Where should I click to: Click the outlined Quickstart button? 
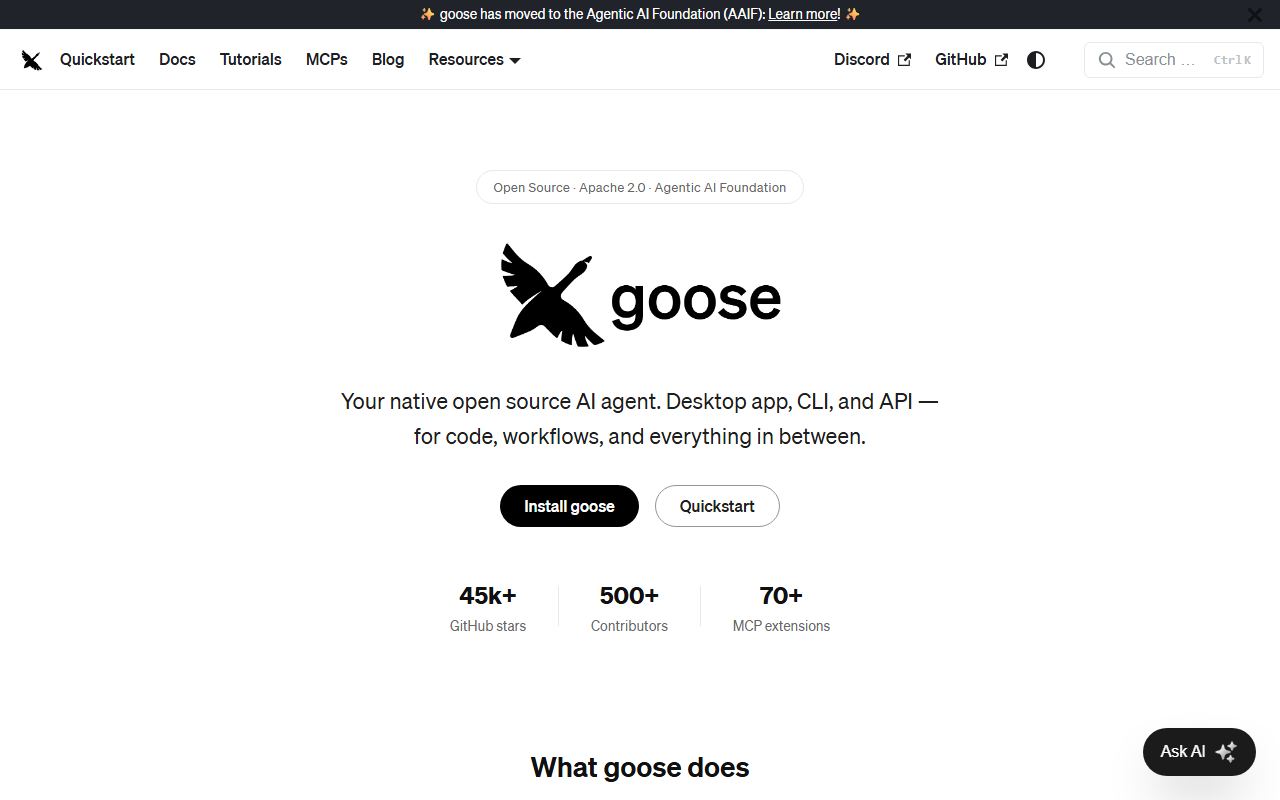[x=717, y=506]
